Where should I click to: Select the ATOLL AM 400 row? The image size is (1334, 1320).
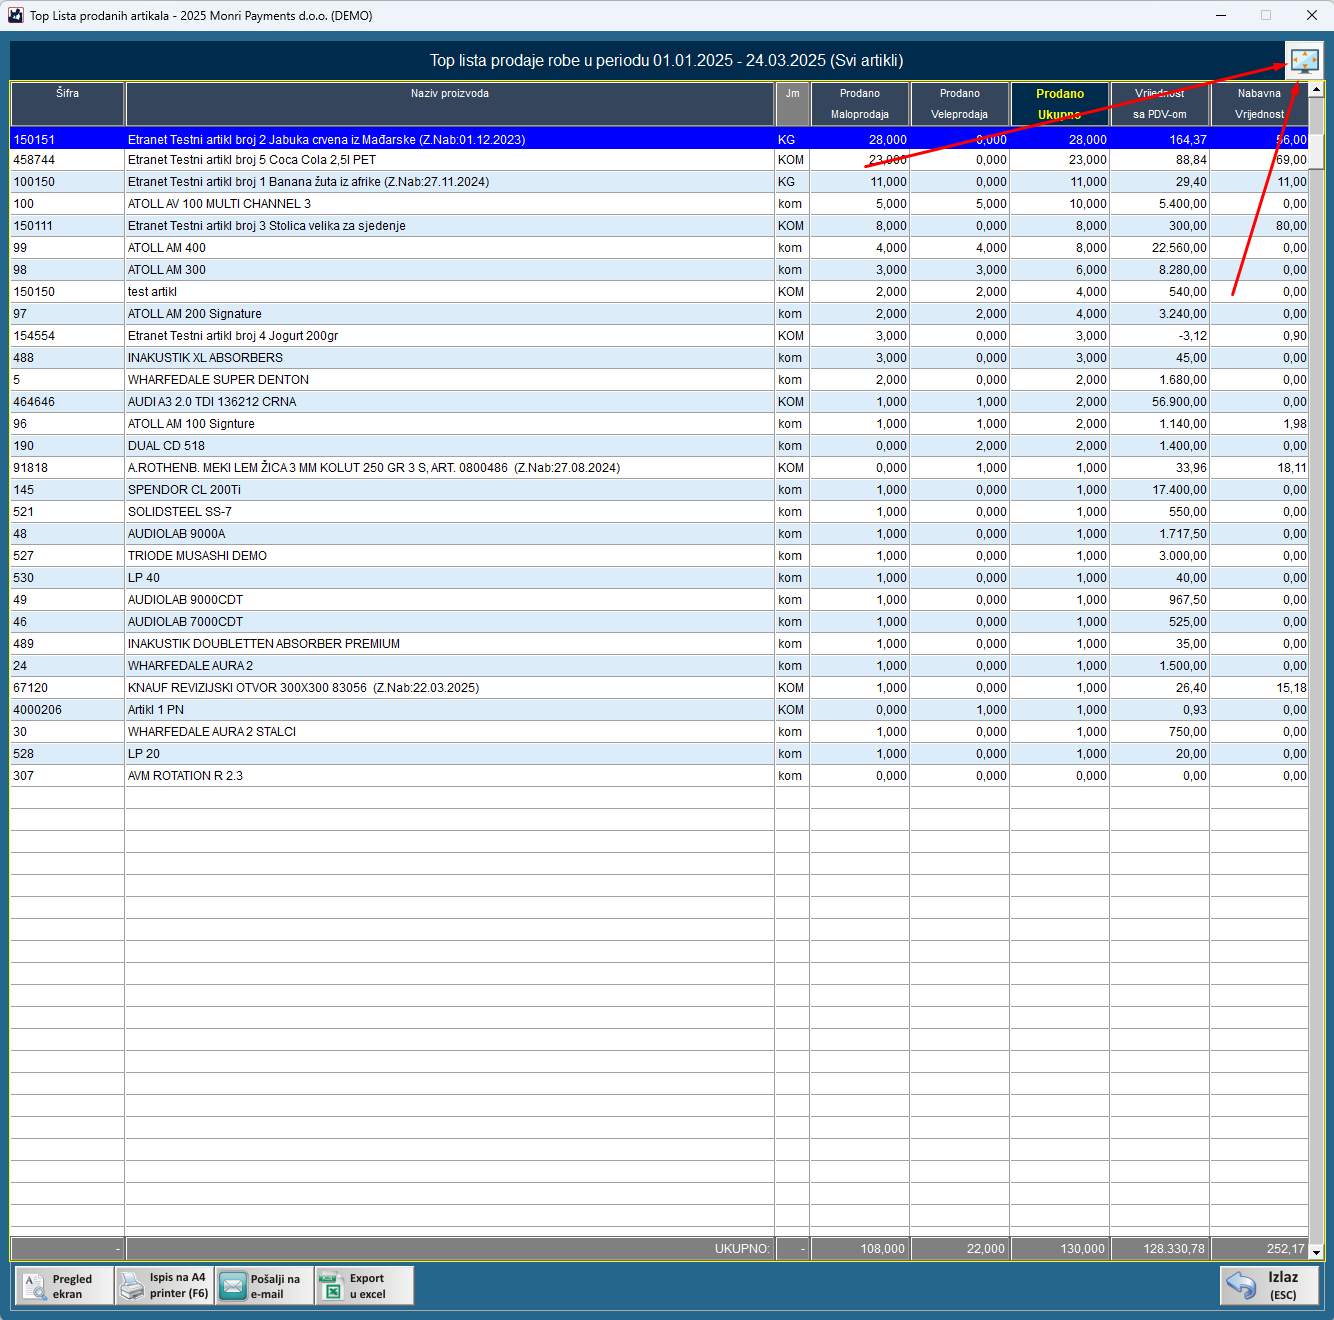[x=659, y=248]
